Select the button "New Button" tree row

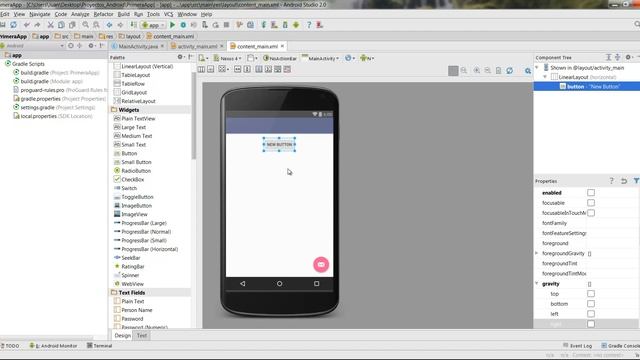587,86
